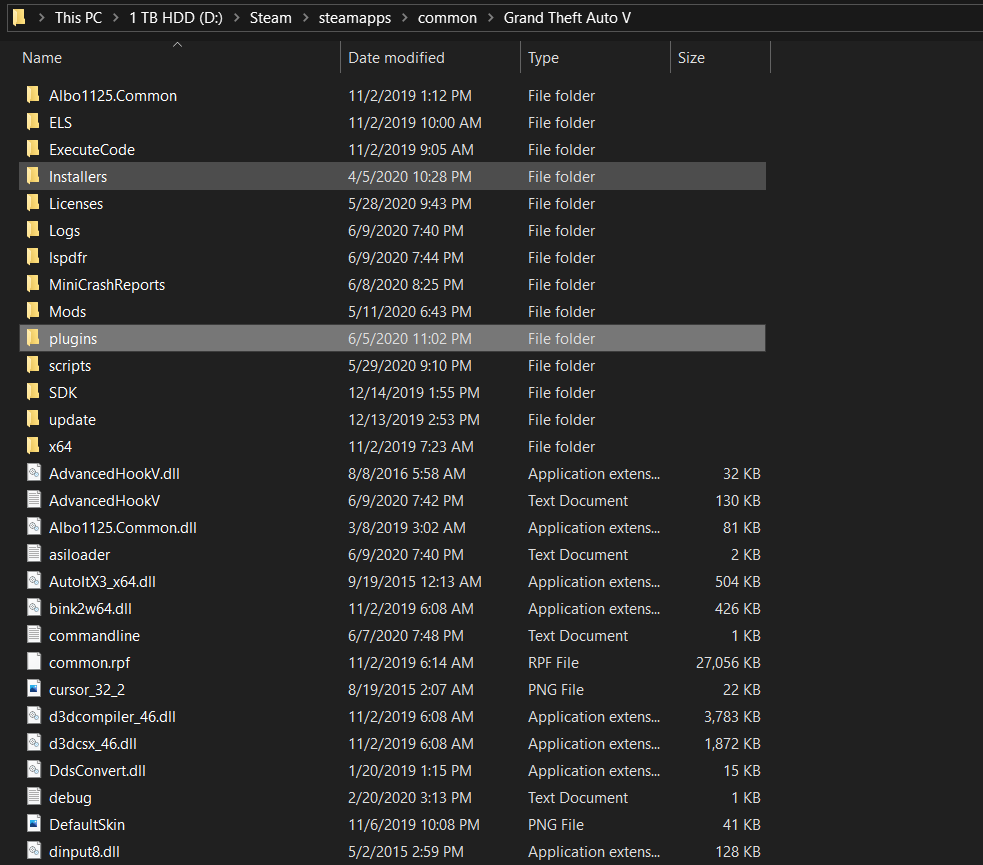Go to This PC in the breadcrumb
The image size is (983, 865).
[x=78, y=18]
